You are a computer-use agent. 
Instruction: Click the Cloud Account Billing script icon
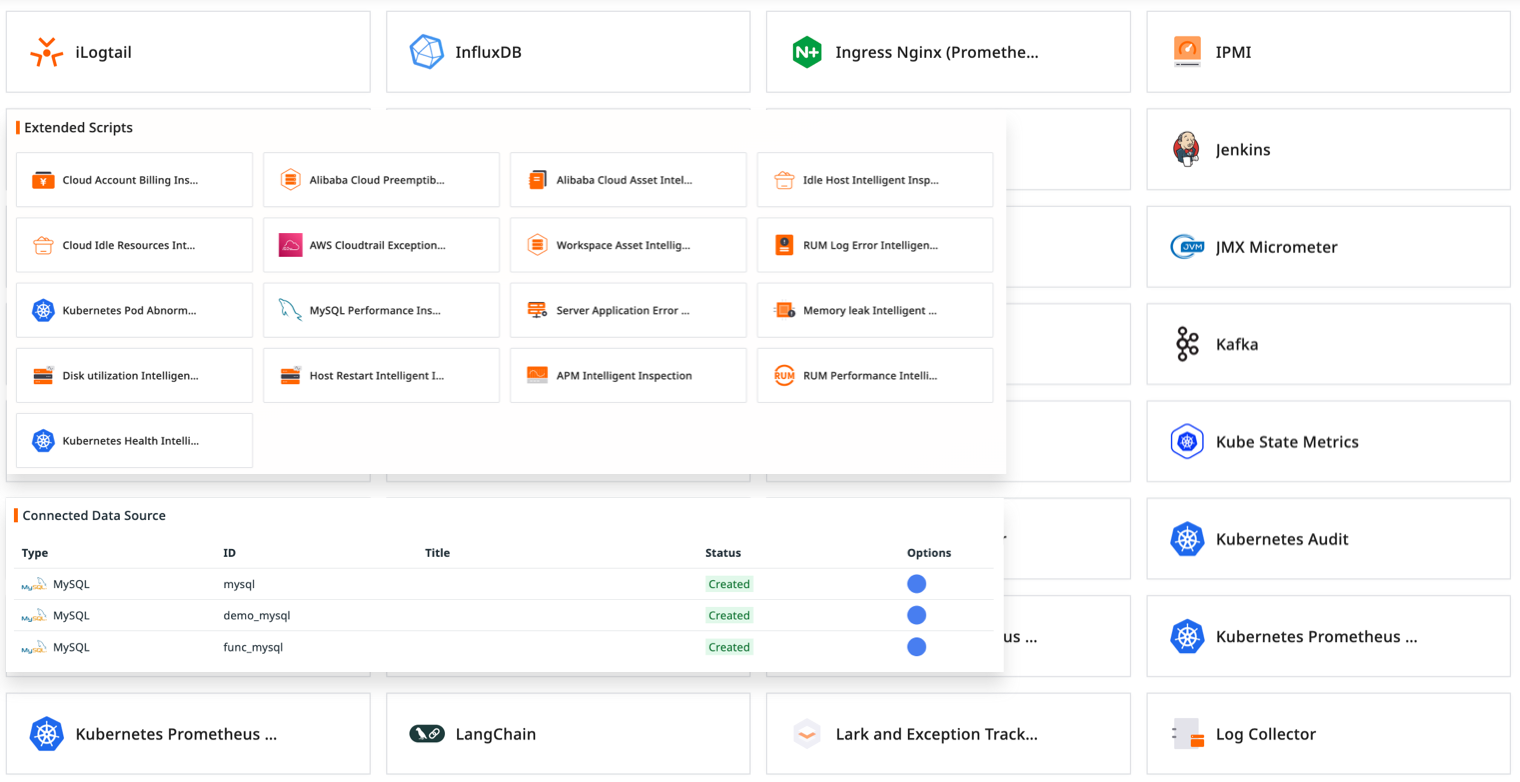[x=43, y=180]
